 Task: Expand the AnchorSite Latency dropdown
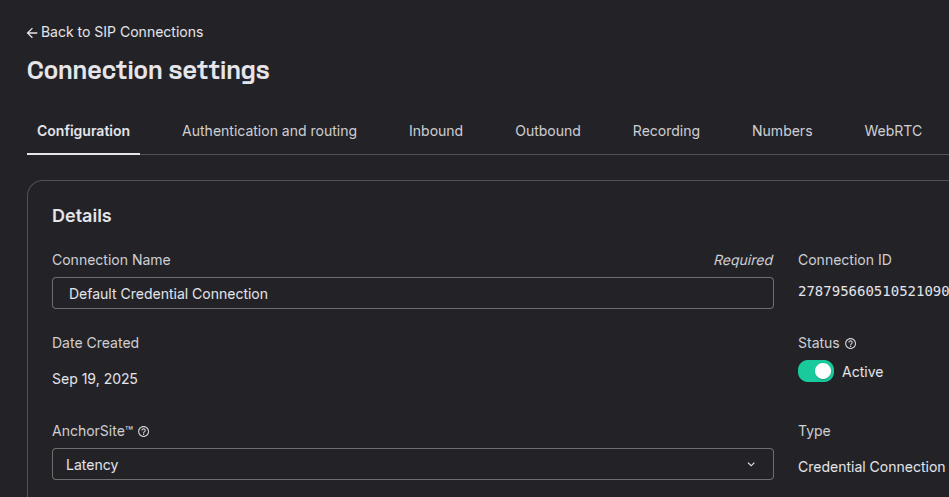pos(413,464)
